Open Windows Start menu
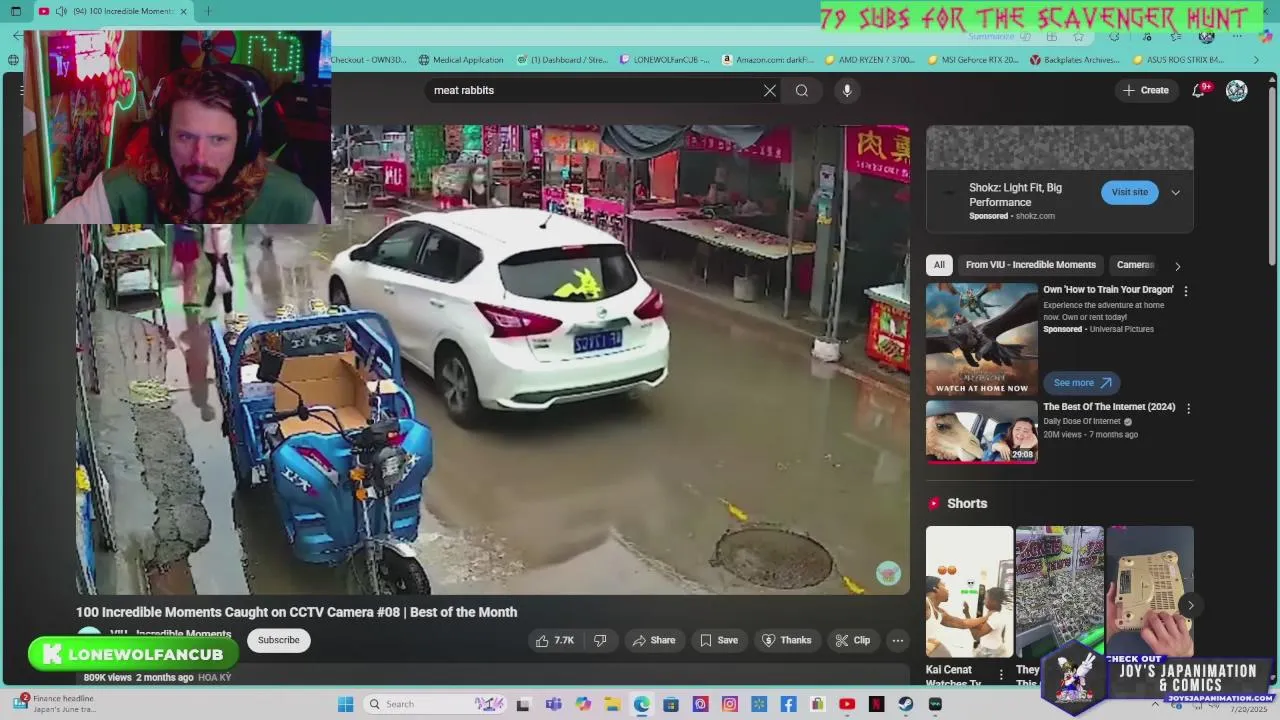 (x=346, y=704)
